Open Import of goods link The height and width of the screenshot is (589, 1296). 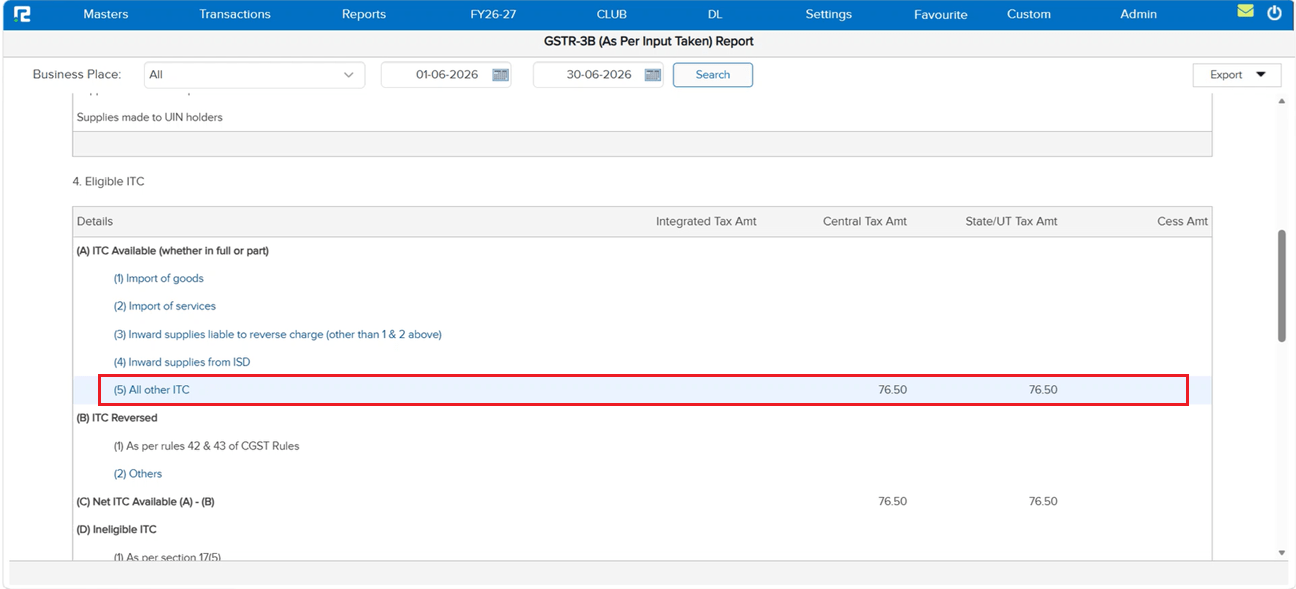pyautogui.click(x=158, y=279)
